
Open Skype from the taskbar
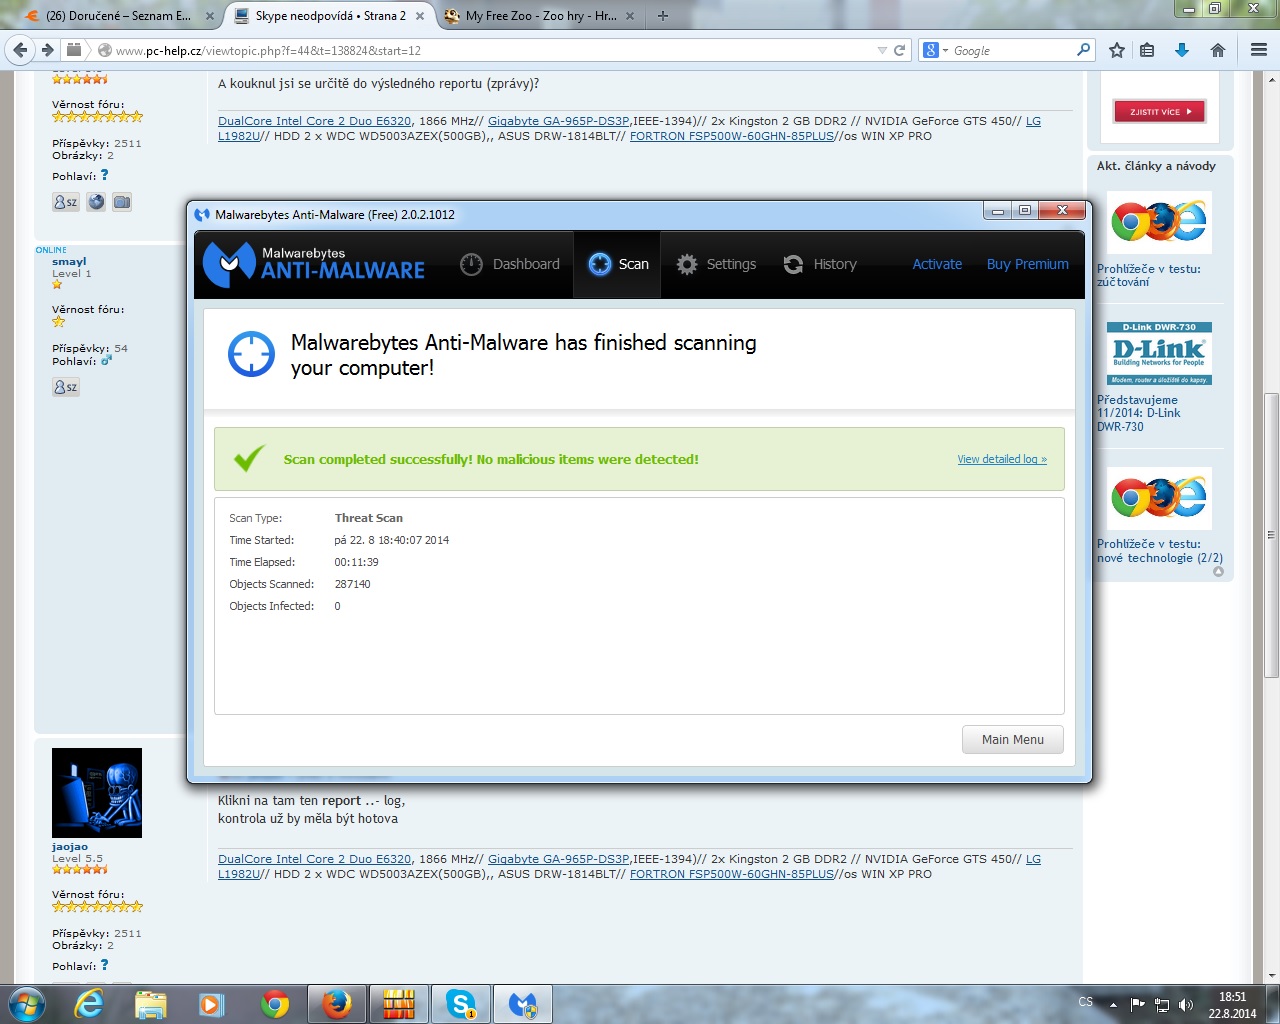pos(461,1004)
